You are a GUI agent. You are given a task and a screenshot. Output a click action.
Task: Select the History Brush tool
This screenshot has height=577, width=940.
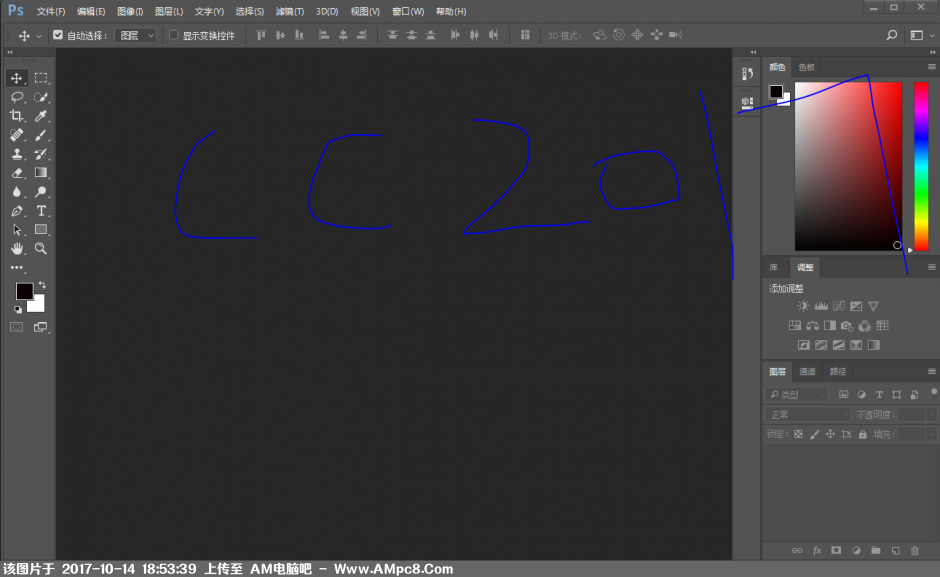point(41,154)
